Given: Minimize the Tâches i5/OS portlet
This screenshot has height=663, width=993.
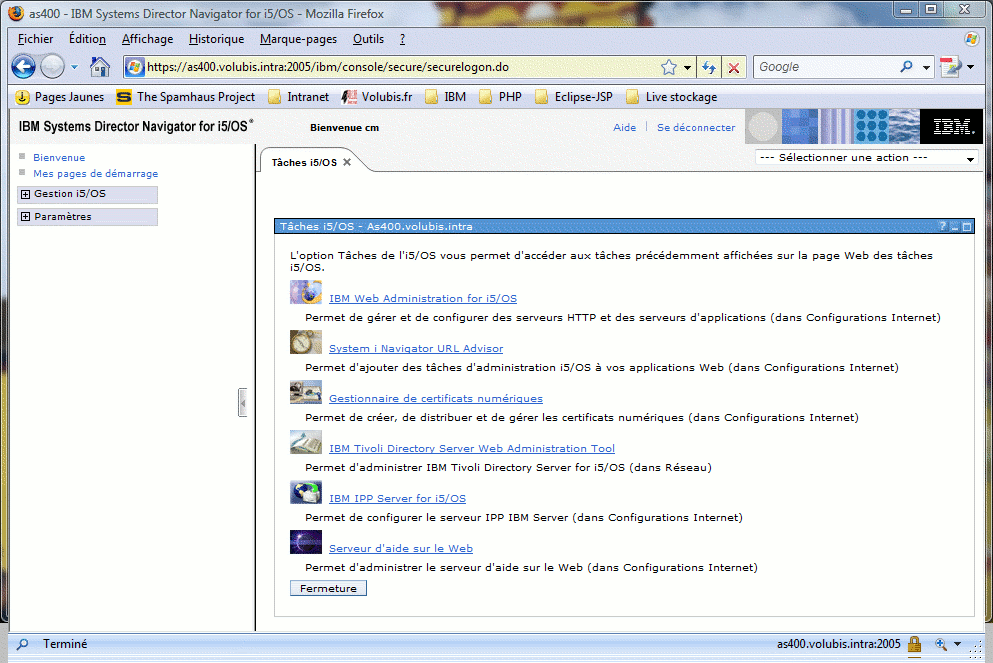Looking at the screenshot, I should 954,227.
